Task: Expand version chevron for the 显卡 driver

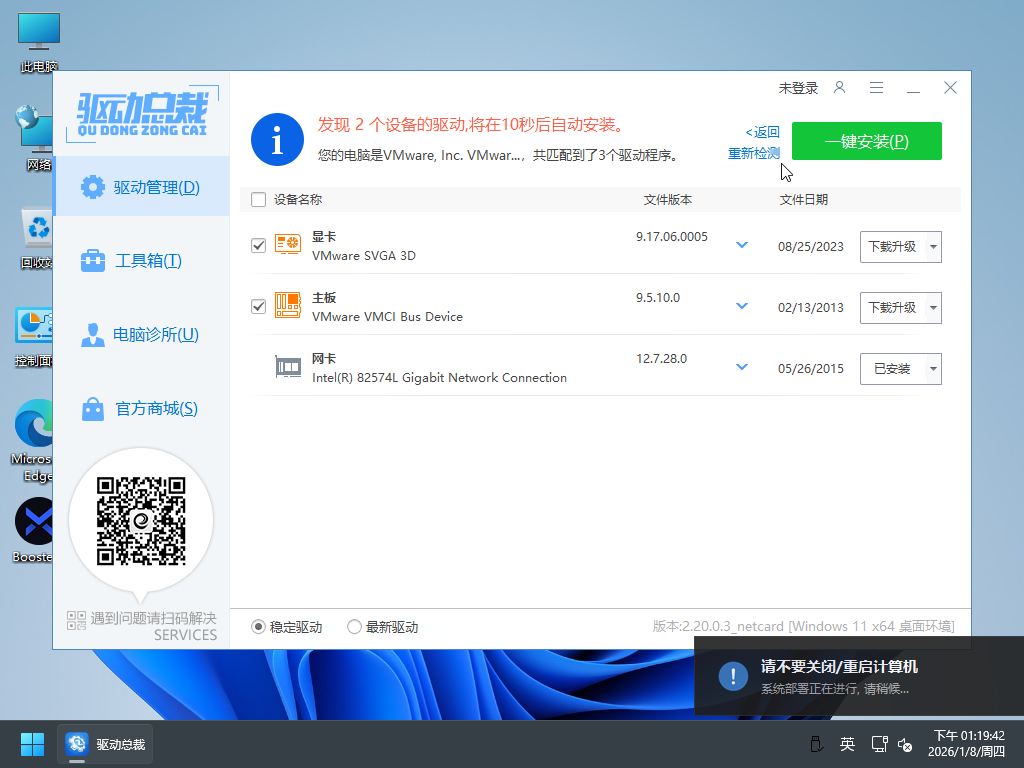Action: (x=742, y=245)
